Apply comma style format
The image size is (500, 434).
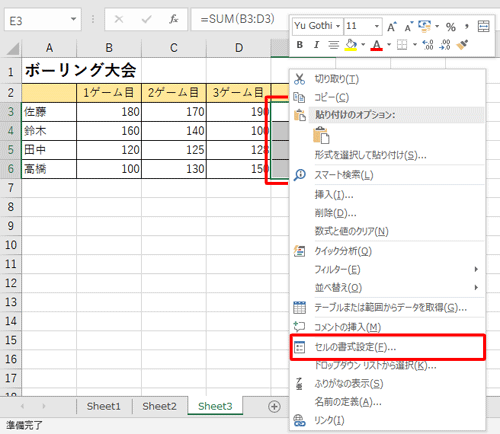(x=467, y=26)
